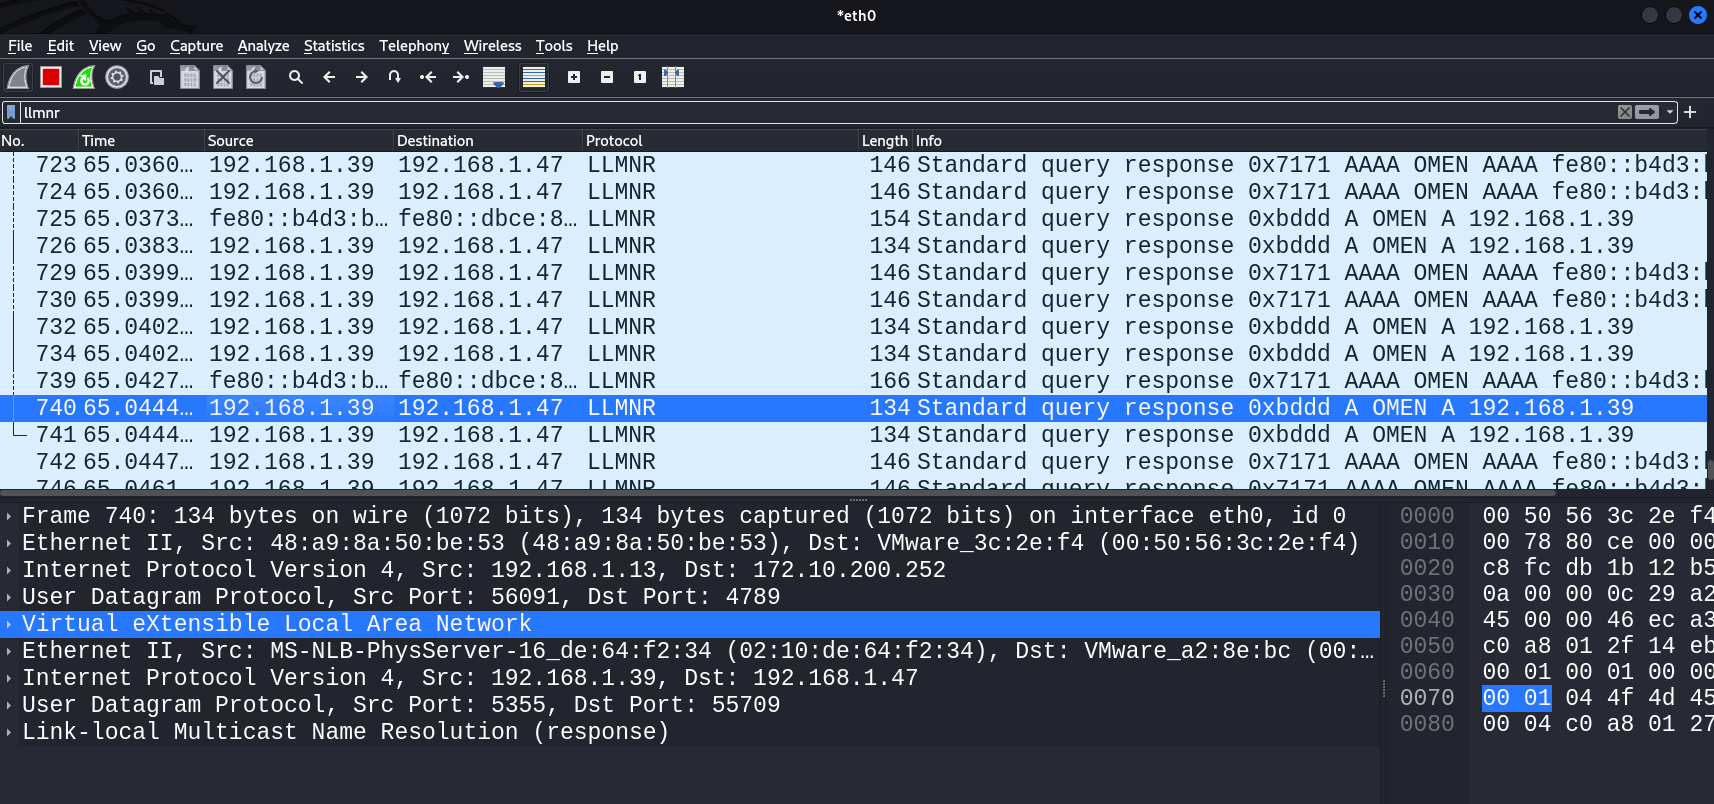Open the Statistics menu

[x=334, y=46]
